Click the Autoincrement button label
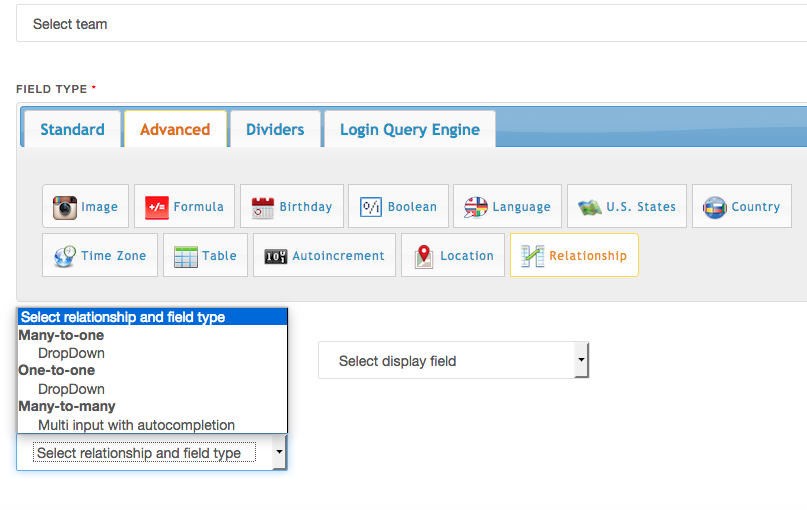 click(339, 256)
